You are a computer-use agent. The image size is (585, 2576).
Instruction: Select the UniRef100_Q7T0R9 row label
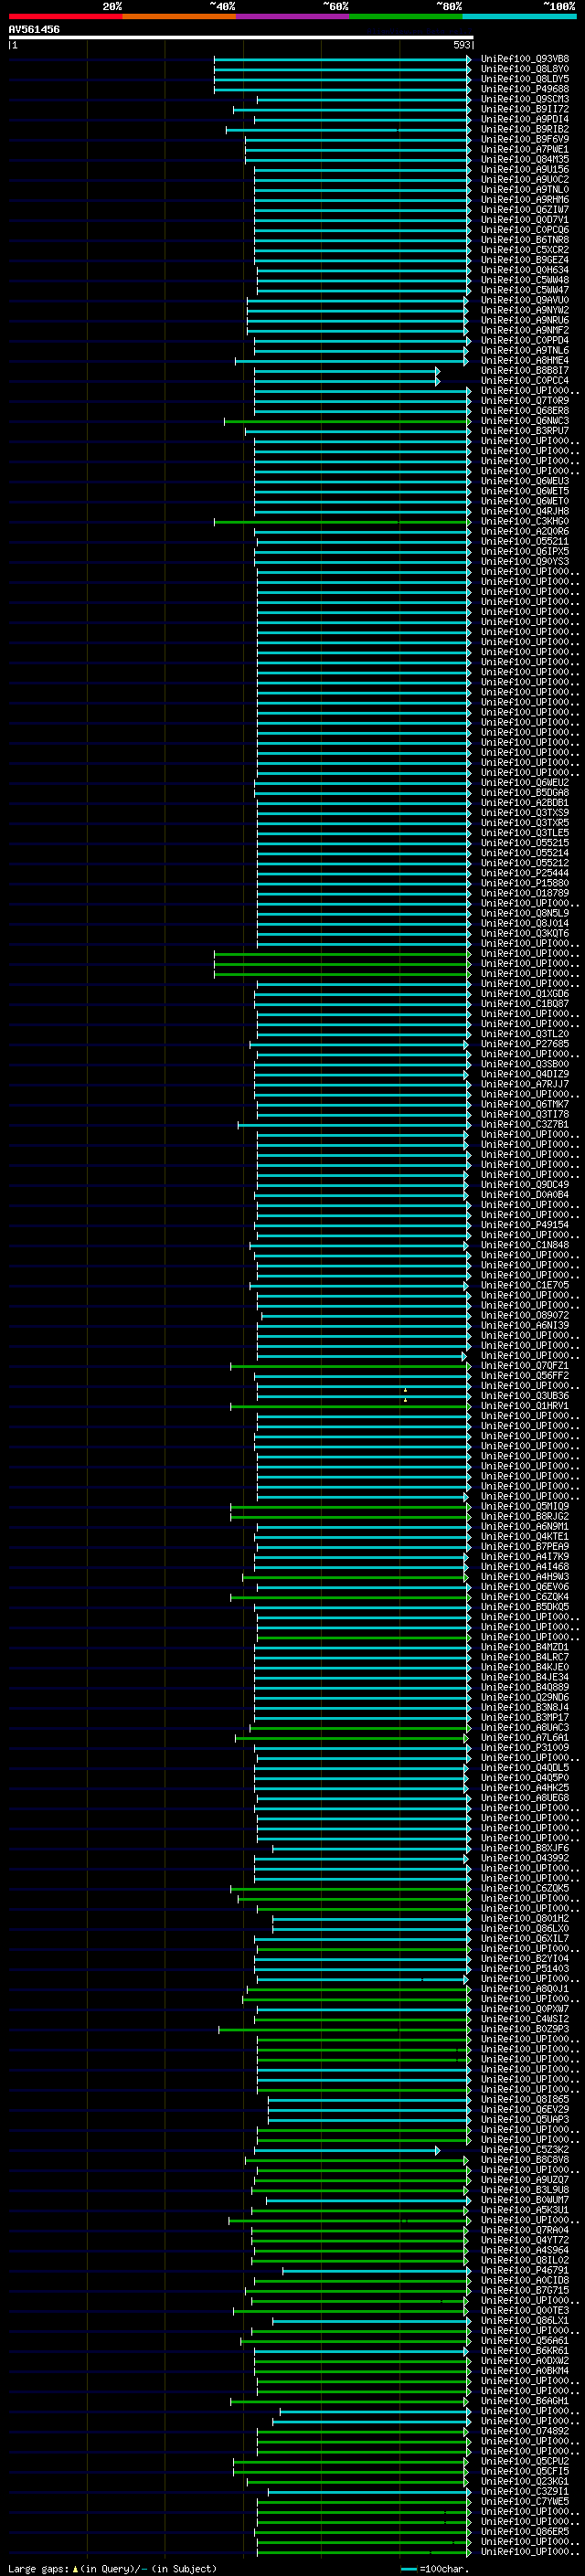click(525, 401)
